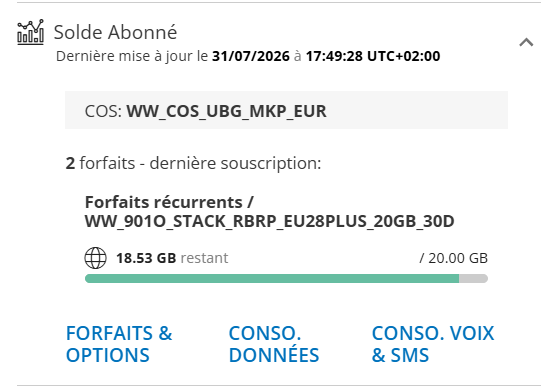Viewport: 553px width, 388px height.
Task: Select the Solde Abonné heading
Action: point(115,32)
